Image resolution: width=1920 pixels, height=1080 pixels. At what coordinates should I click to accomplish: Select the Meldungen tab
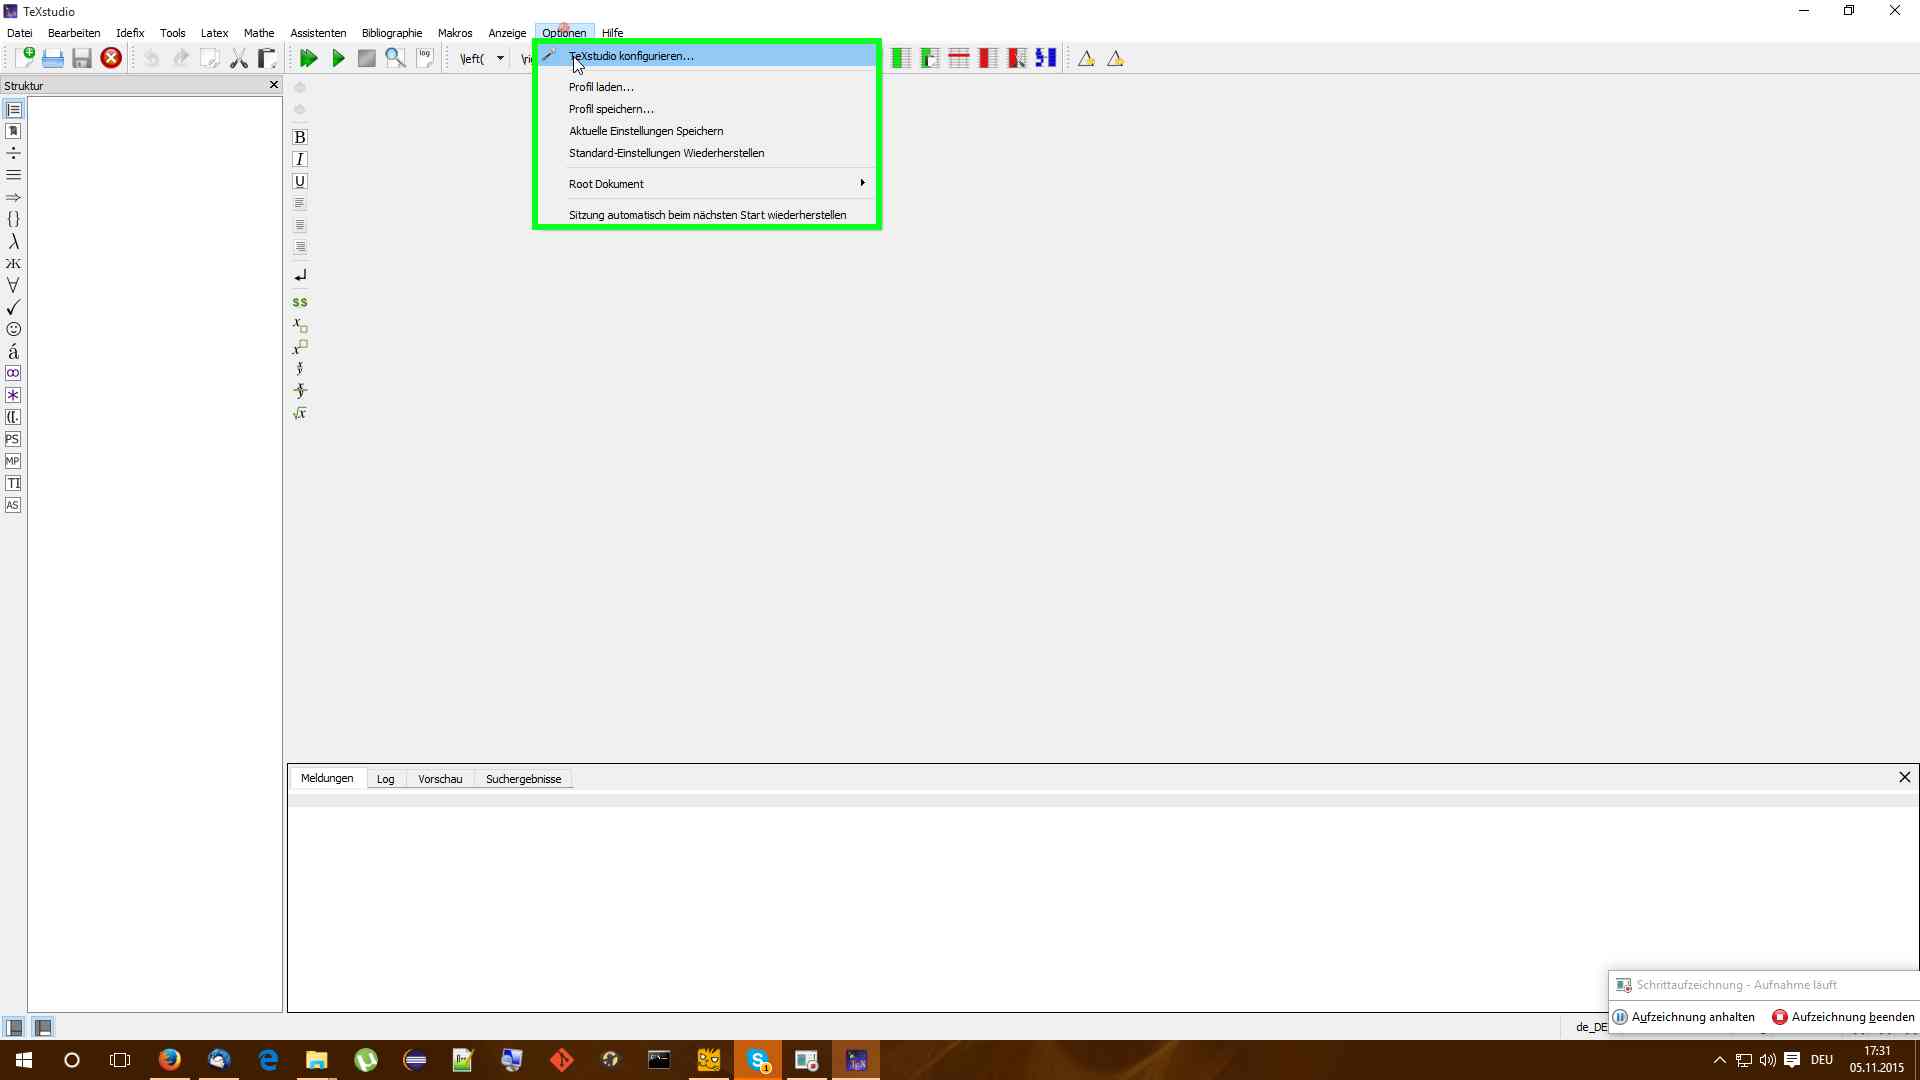pyautogui.click(x=327, y=778)
